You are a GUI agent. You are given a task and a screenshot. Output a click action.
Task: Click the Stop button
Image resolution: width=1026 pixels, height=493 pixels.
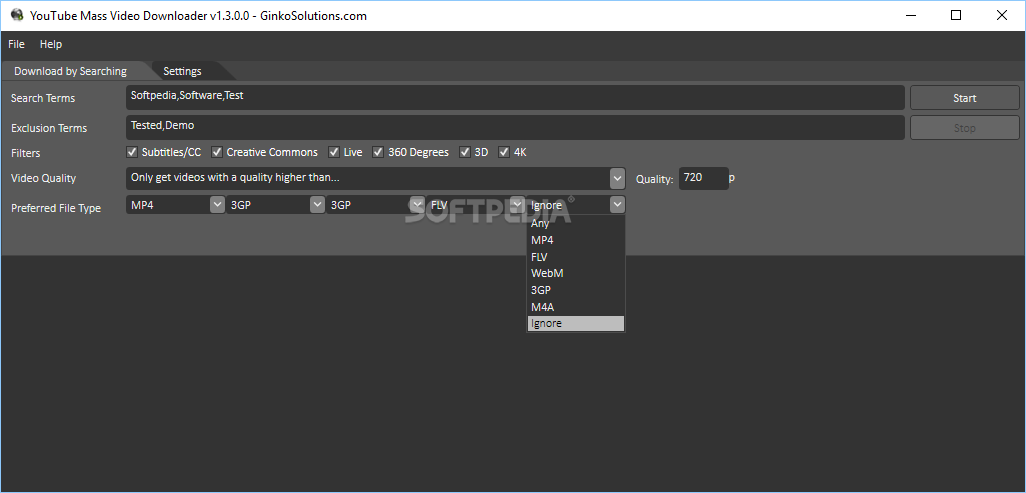pyautogui.click(x=964, y=128)
